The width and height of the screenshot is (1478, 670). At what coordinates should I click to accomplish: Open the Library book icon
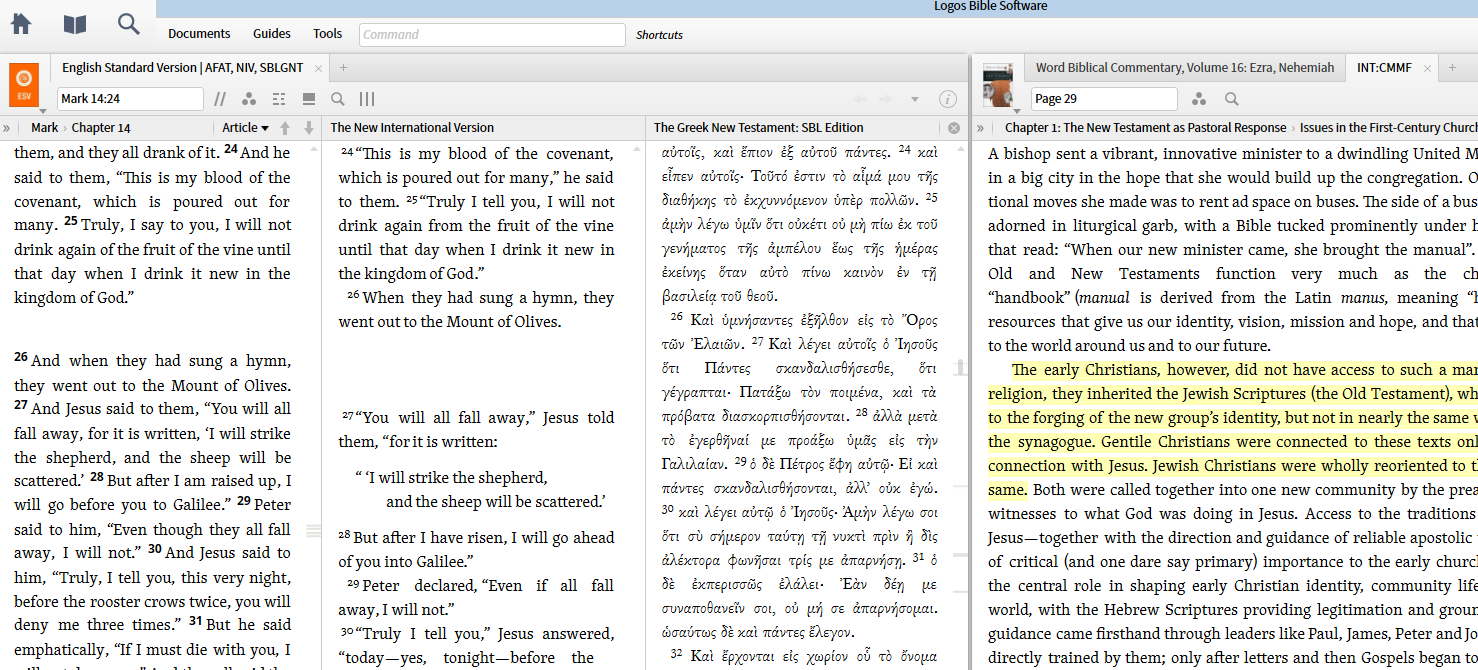75,24
